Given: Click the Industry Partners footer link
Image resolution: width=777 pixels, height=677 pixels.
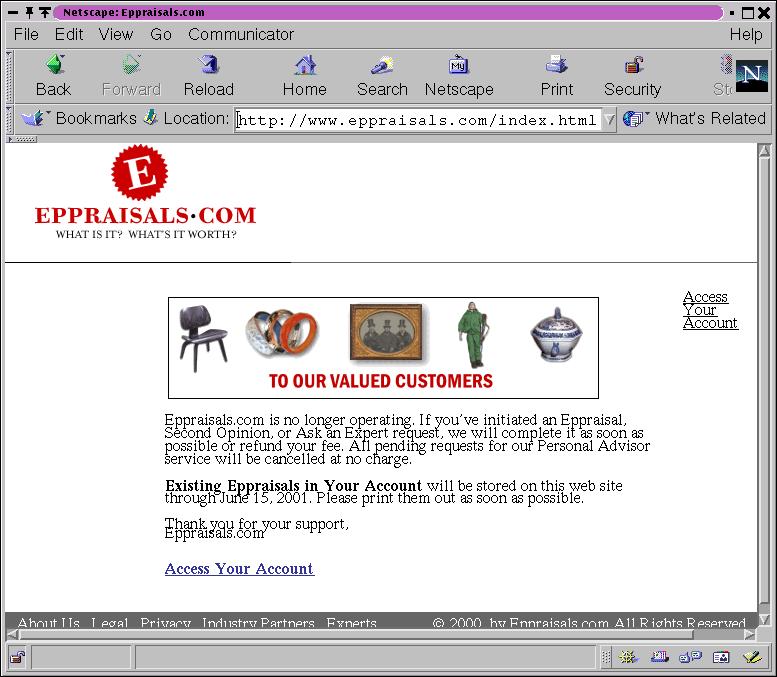Looking at the screenshot, I should pos(258,622).
